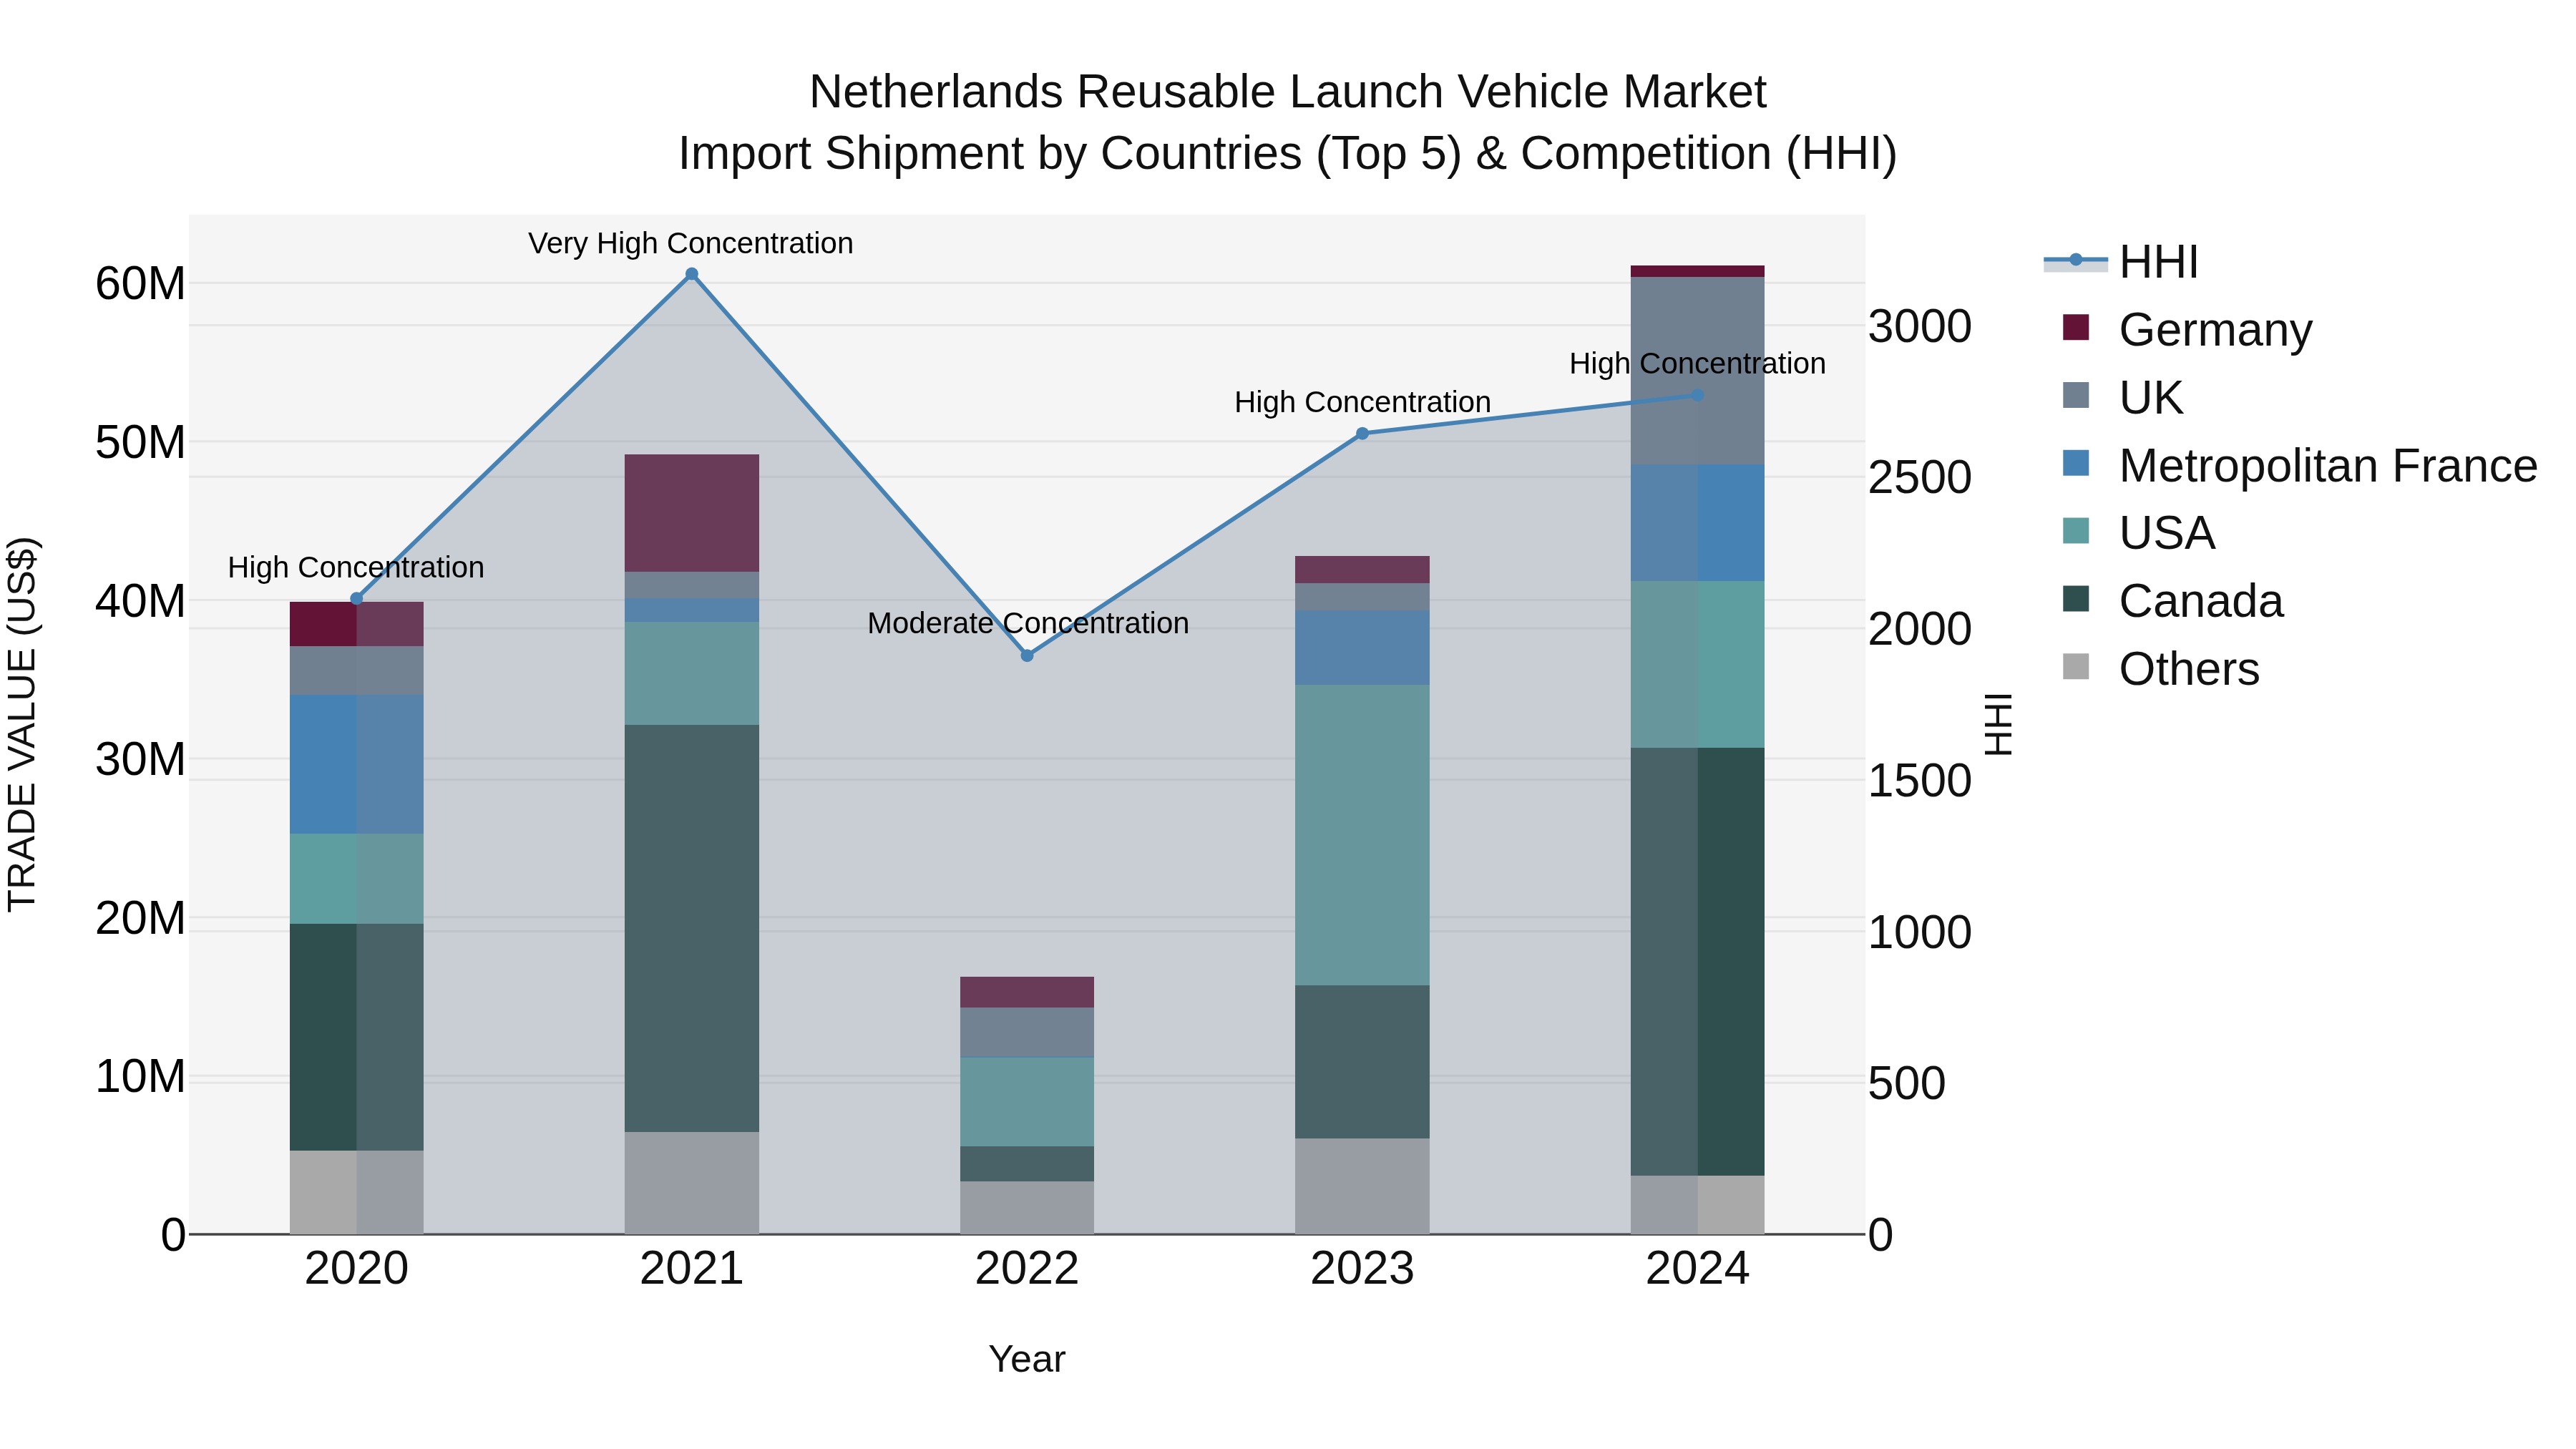Click the 2020 HHI data point marker
Image resolution: width=2576 pixels, height=1449 pixels.
coord(356,599)
